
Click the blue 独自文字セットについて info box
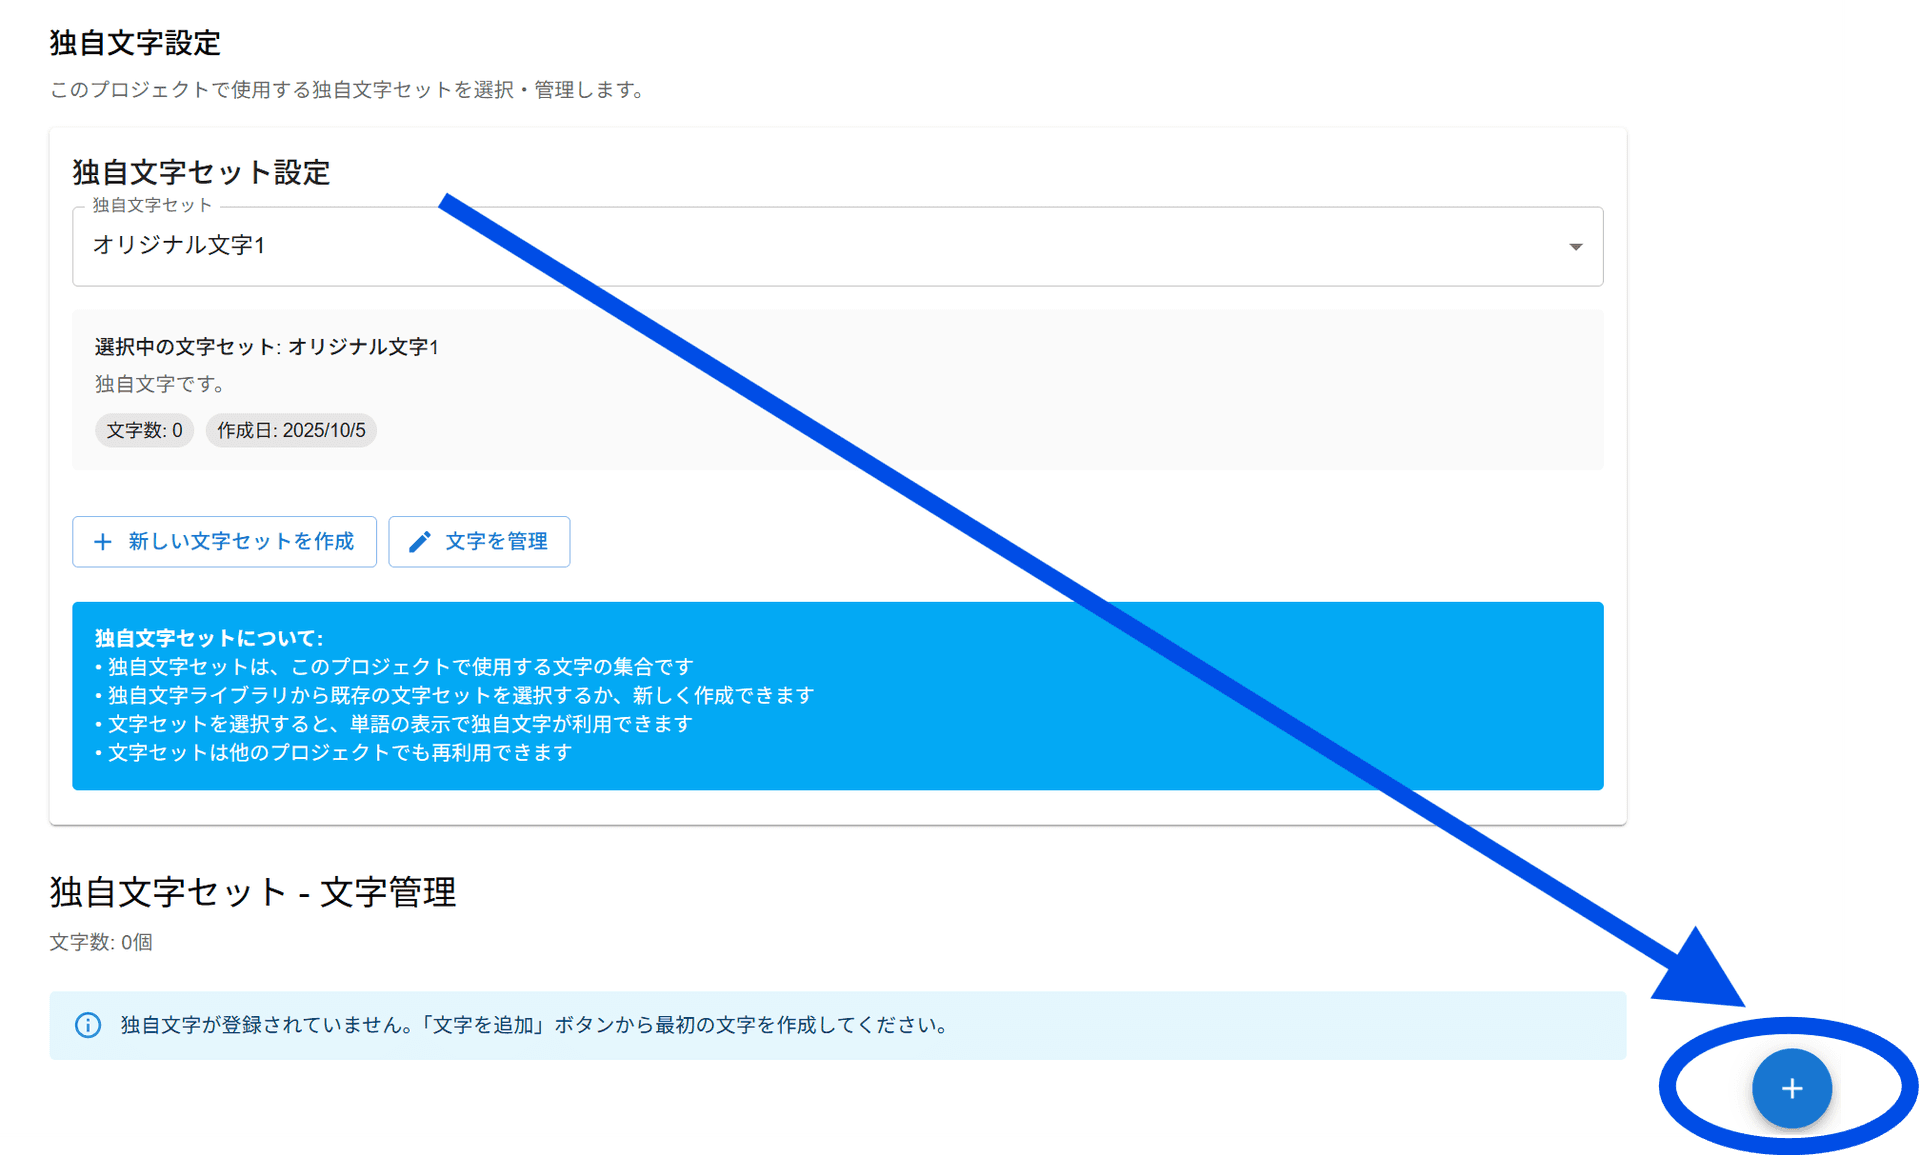[x=837, y=696]
